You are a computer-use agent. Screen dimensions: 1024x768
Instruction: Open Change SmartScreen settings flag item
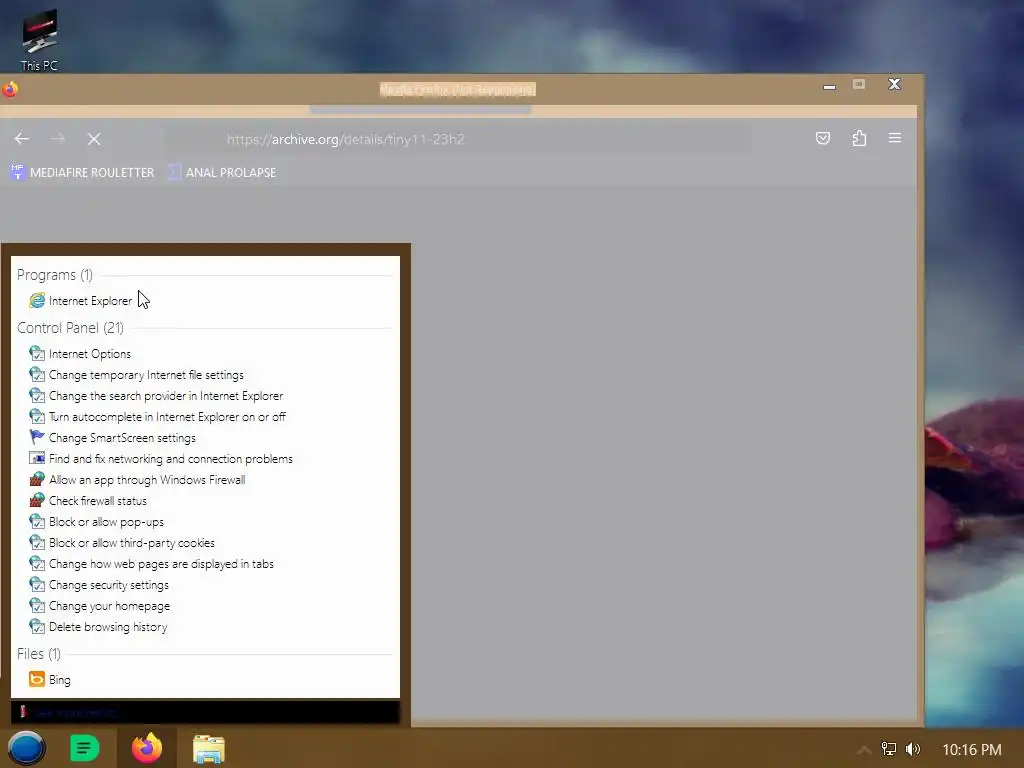112,438
